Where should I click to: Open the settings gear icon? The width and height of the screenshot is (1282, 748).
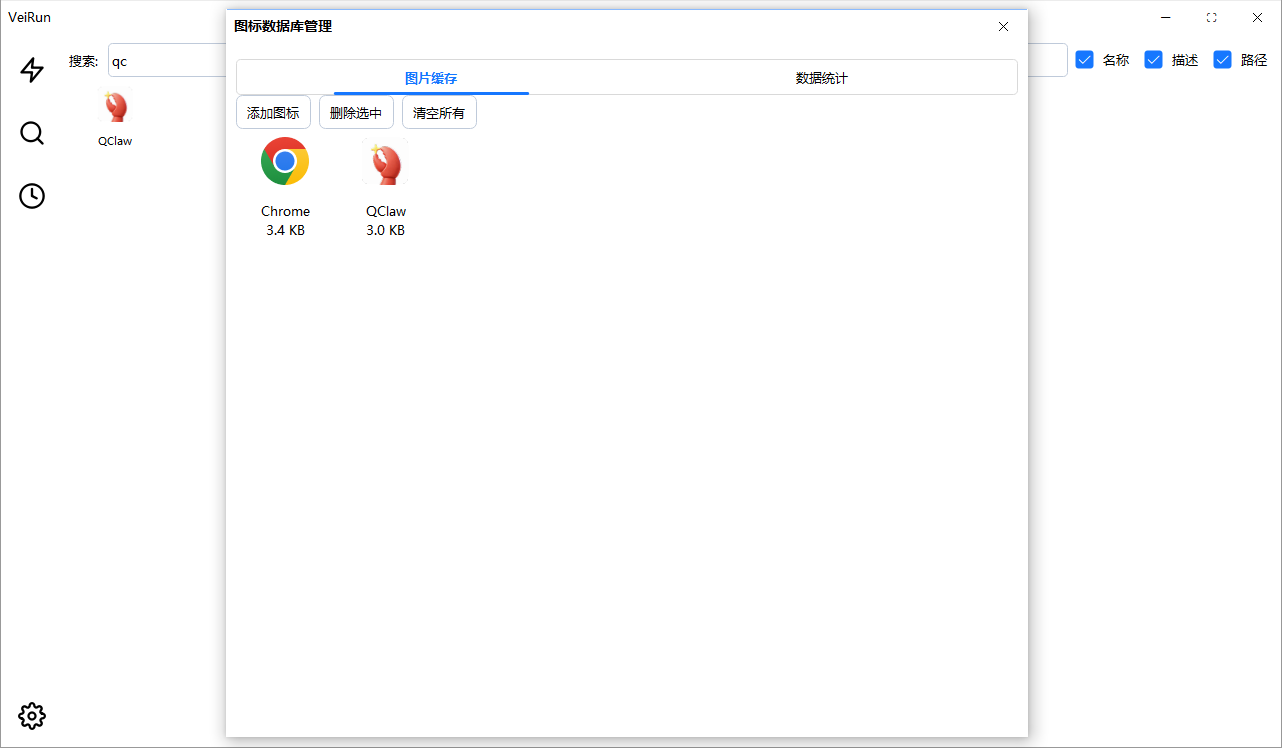click(x=32, y=716)
